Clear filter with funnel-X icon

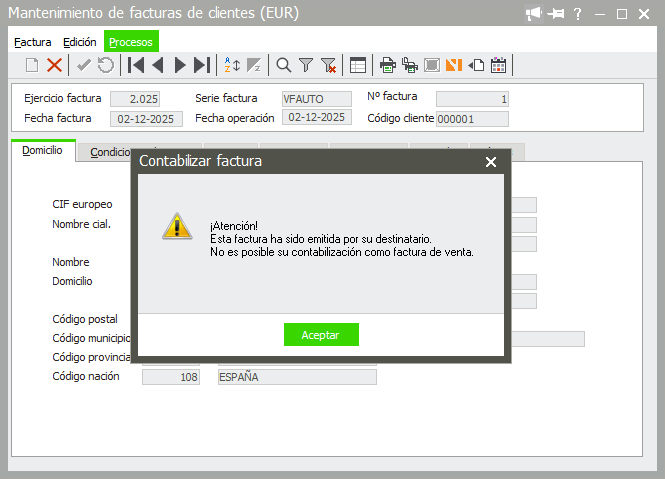328,65
